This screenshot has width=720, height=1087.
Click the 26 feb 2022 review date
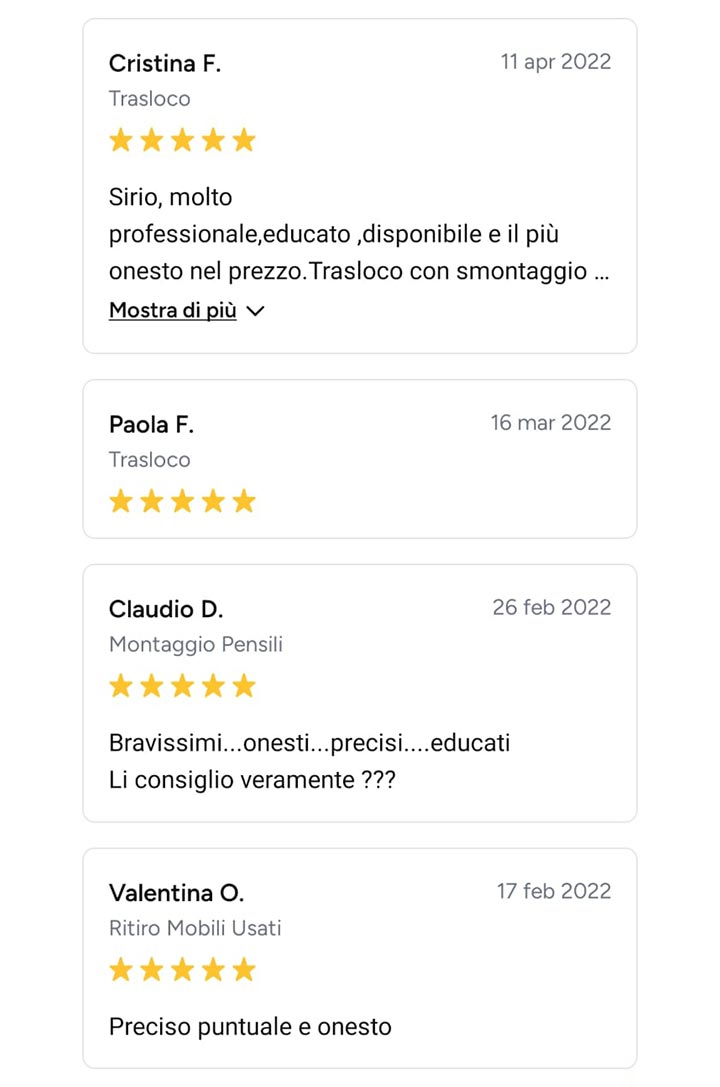pyautogui.click(x=552, y=607)
